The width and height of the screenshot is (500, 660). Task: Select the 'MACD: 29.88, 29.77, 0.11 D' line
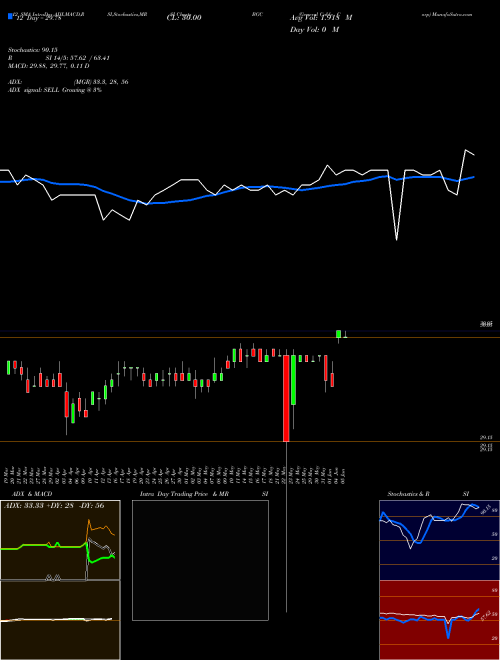click(x=48, y=66)
